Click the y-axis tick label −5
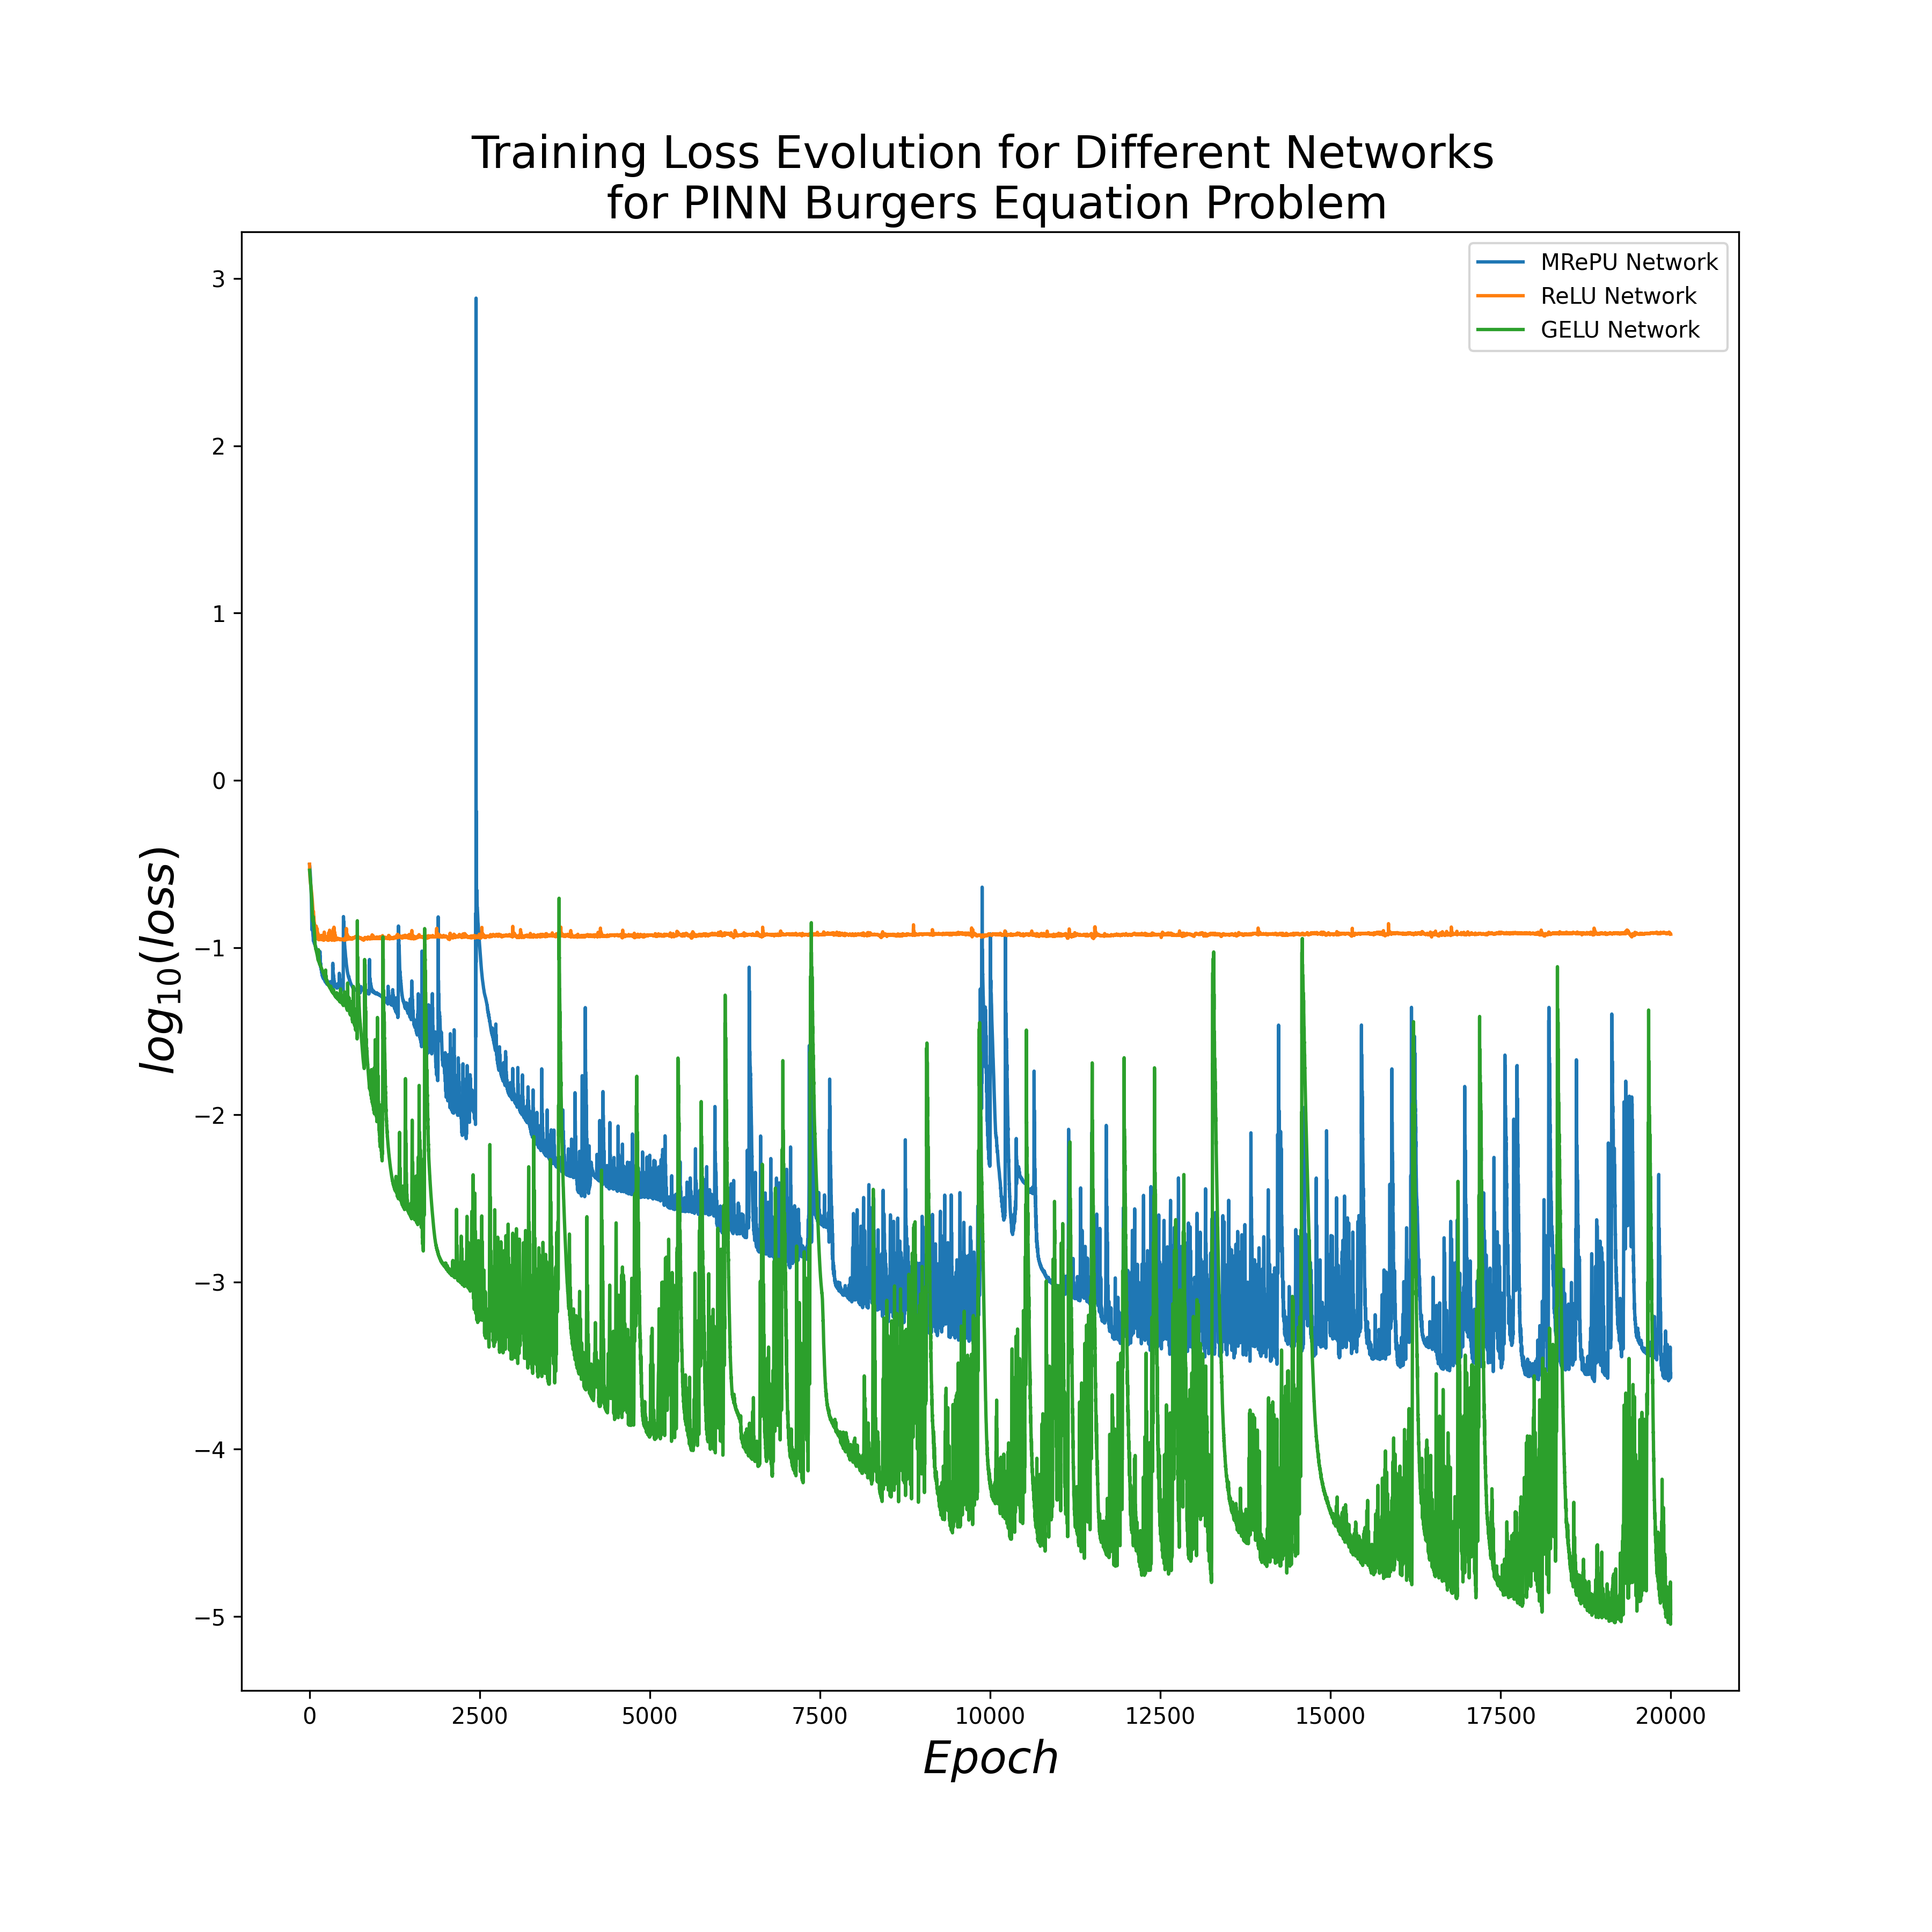The image size is (1932, 1932). click(x=211, y=1617)
